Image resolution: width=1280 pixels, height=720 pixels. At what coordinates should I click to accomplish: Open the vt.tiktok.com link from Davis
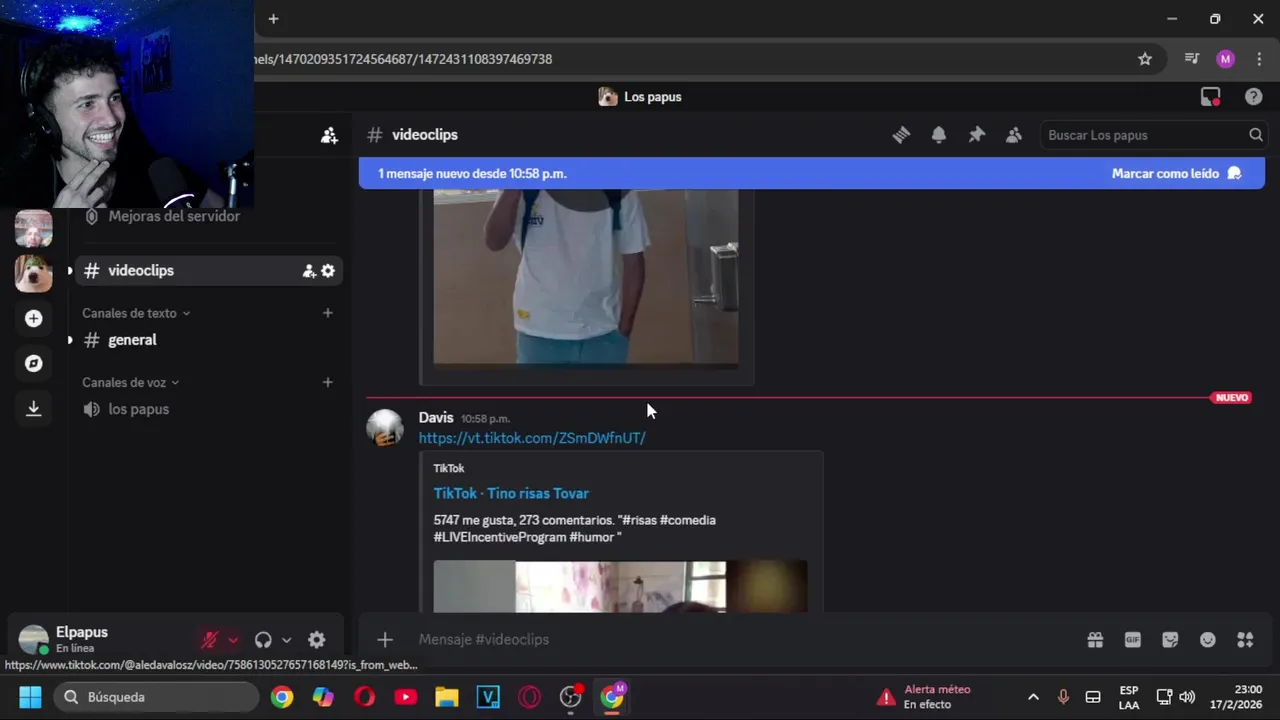[x=532, y=438]
